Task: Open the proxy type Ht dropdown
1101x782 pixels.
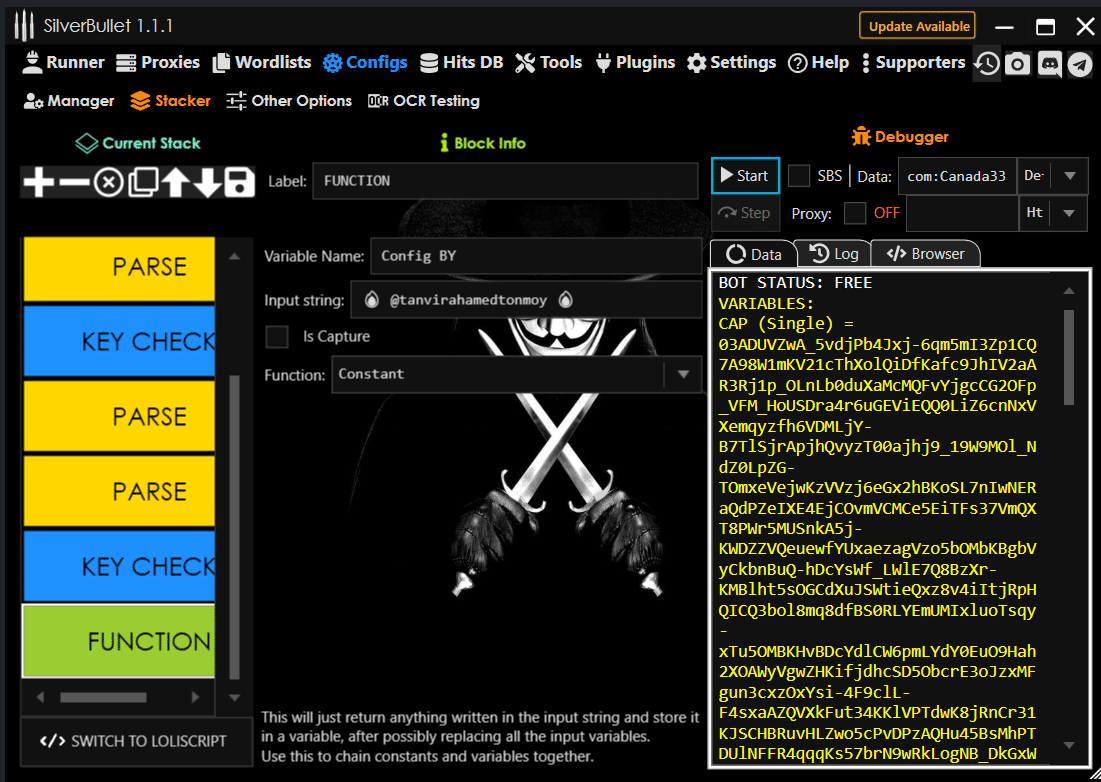Action: pos(1069,213)
